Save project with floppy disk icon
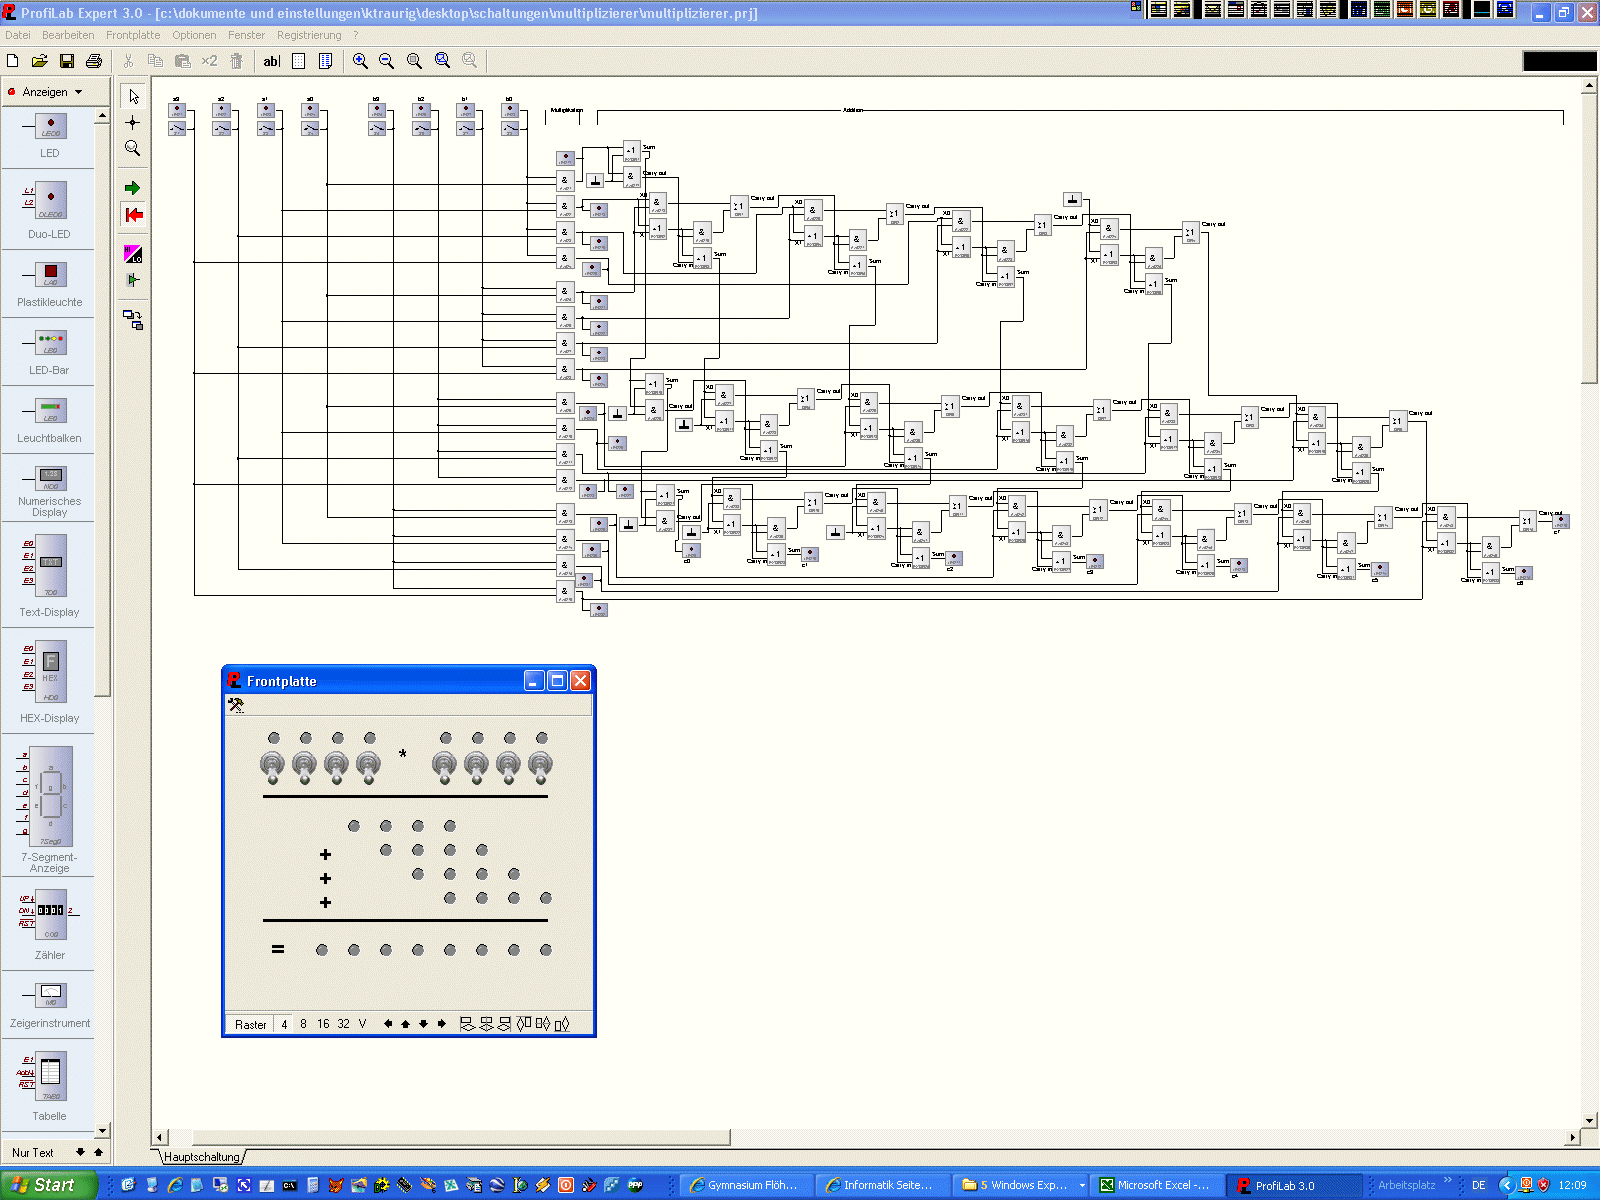 click(67, 61)
